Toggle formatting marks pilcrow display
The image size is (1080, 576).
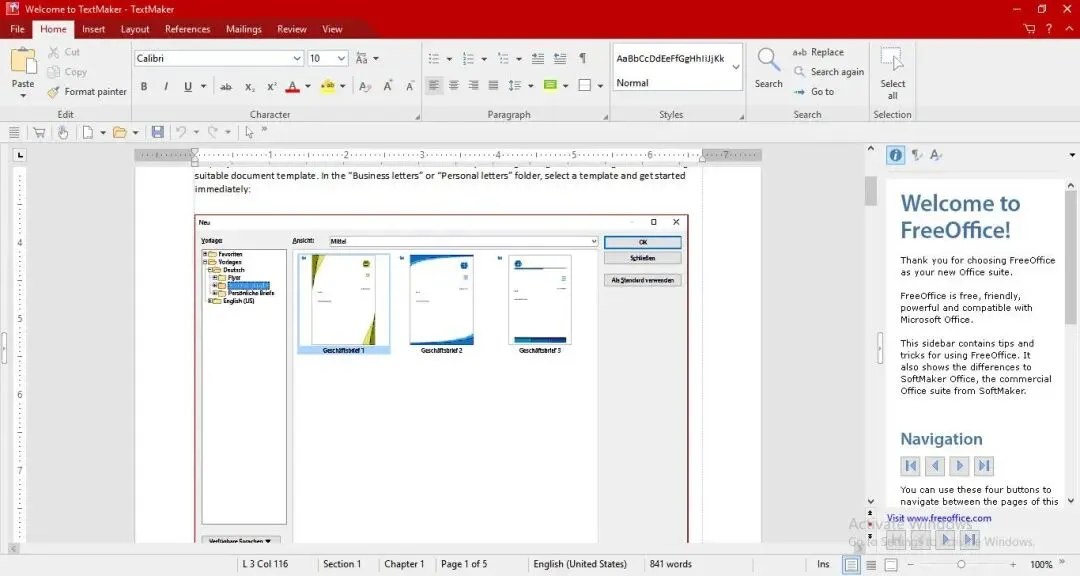(583, 59)
